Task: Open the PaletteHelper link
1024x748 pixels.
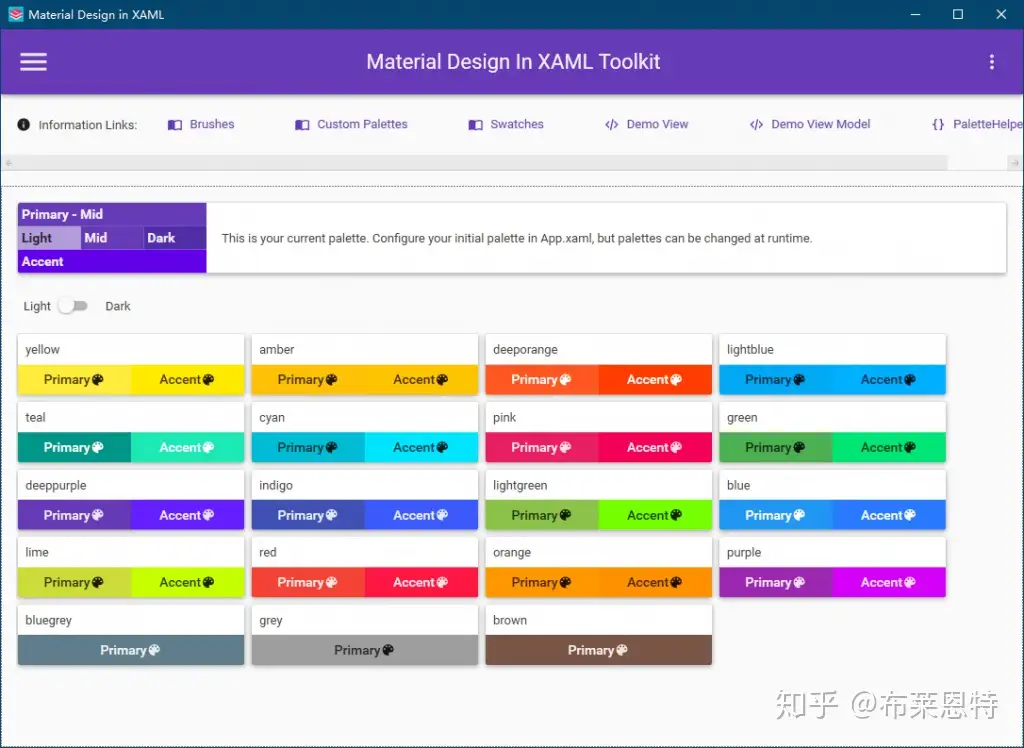Action: click(x=987, y=124)
